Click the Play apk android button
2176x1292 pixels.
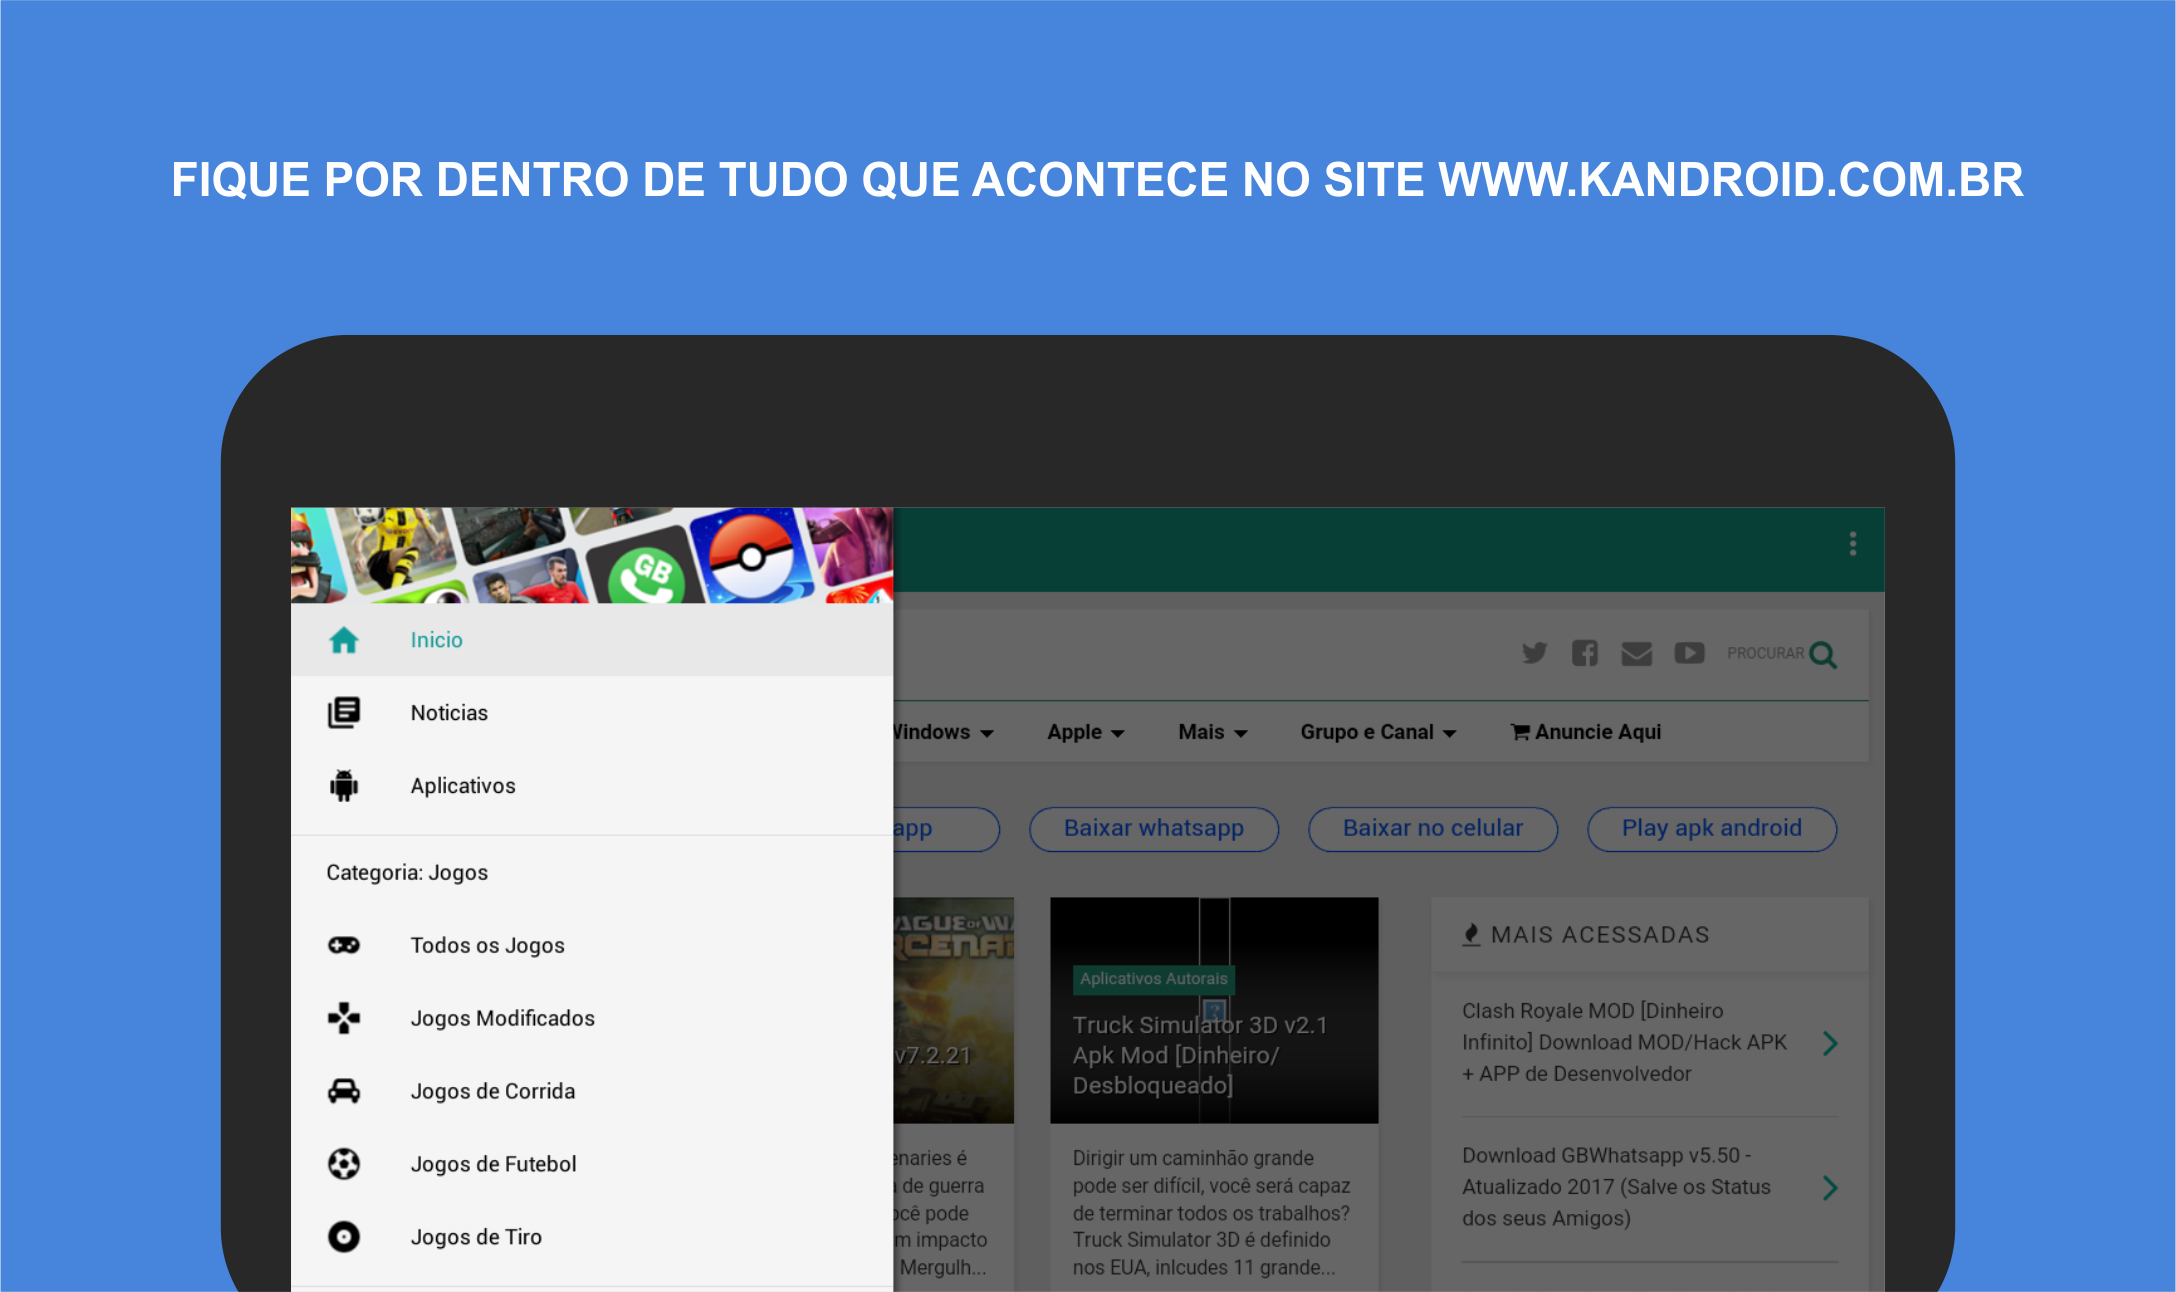click(1711, 829)
